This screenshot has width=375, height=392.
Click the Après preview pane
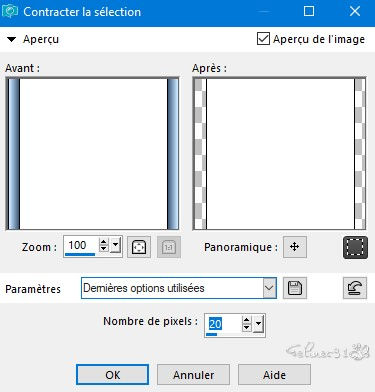[279, 154]
